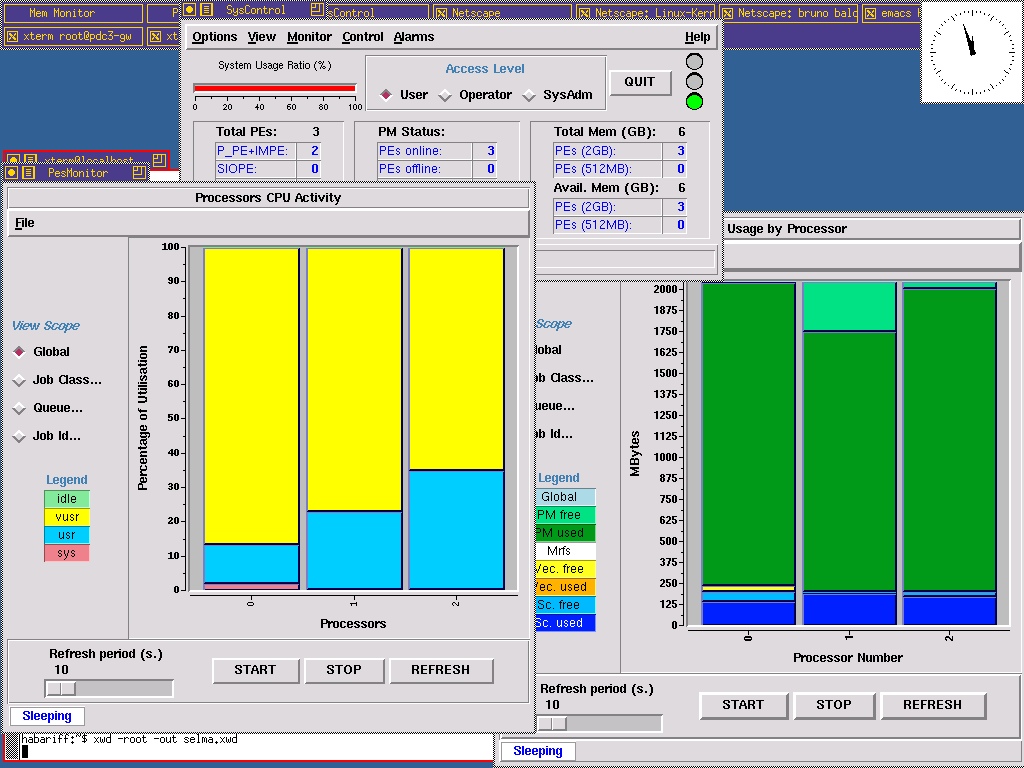The image size is (1024, 768).
Task: Click processor 1's light green PM free segment
Action: [848, 307]
